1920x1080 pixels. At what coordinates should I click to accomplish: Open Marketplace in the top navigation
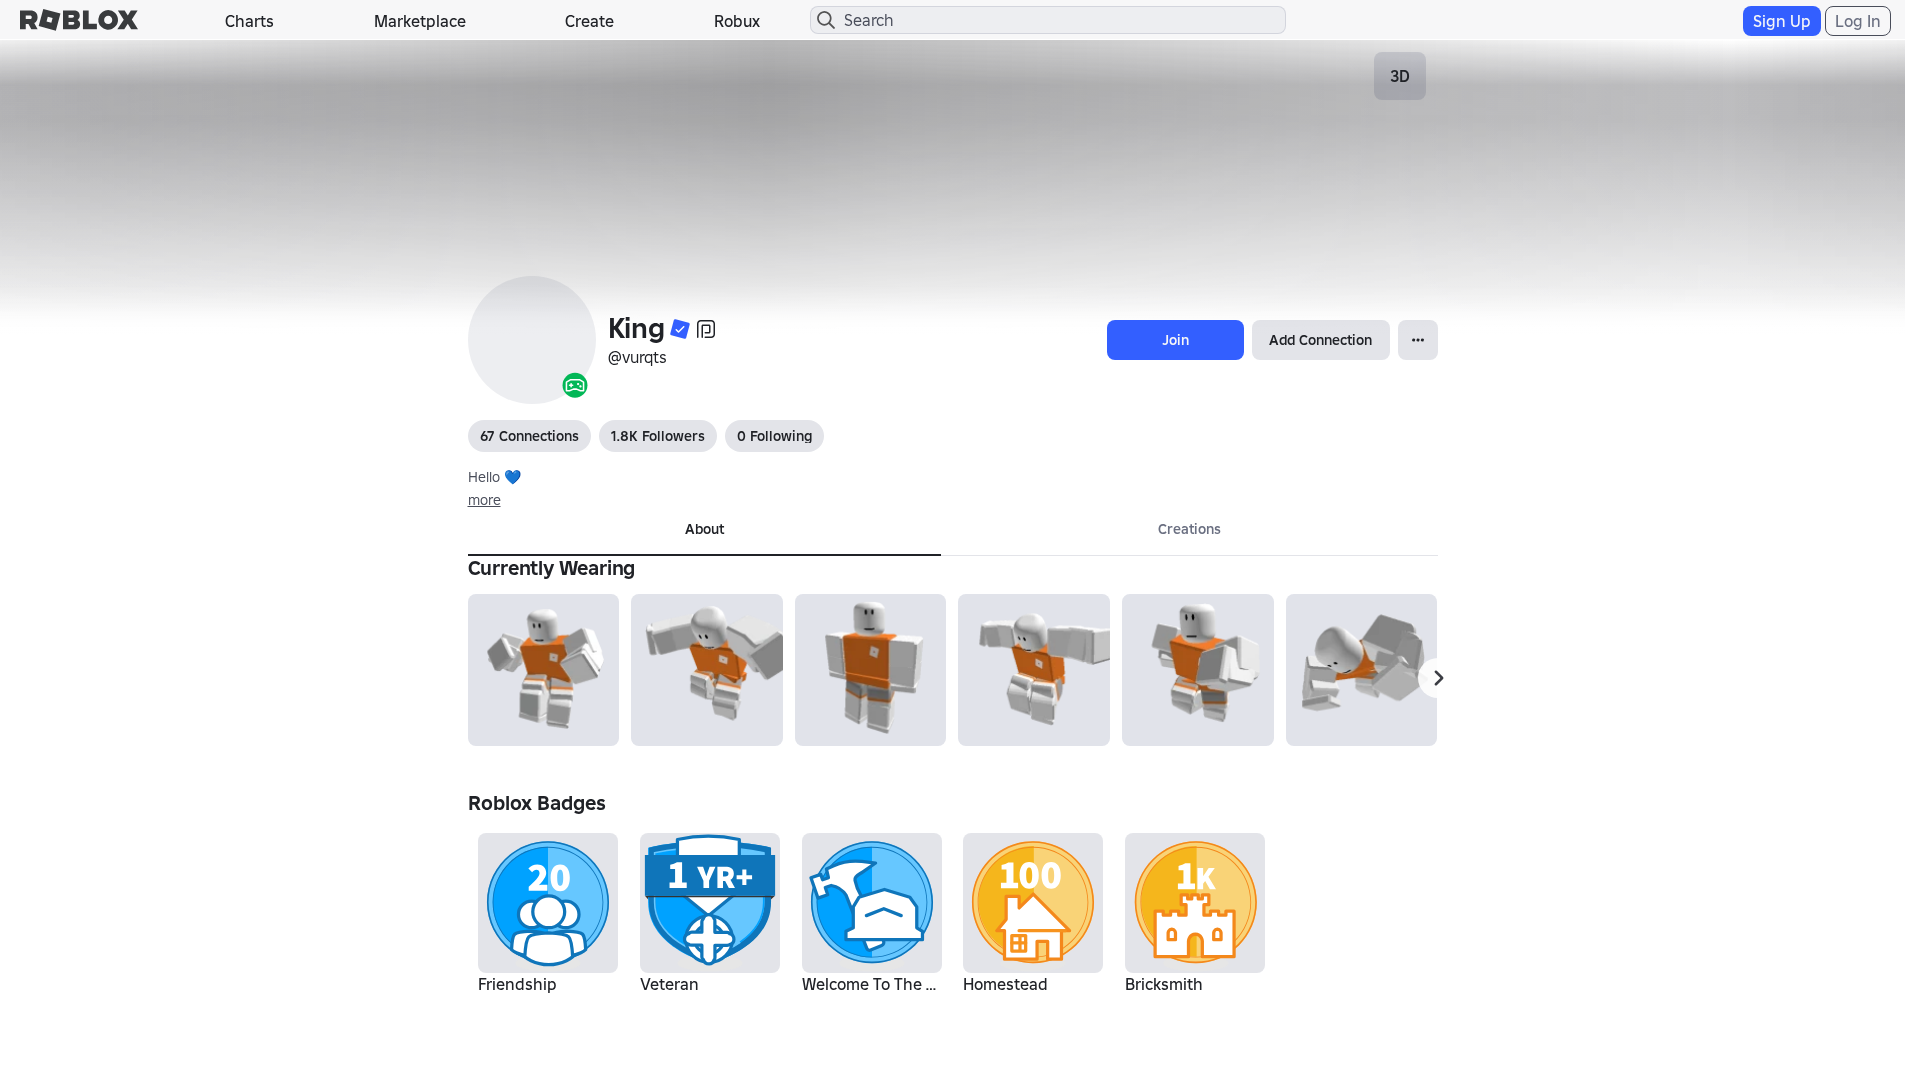420,21
